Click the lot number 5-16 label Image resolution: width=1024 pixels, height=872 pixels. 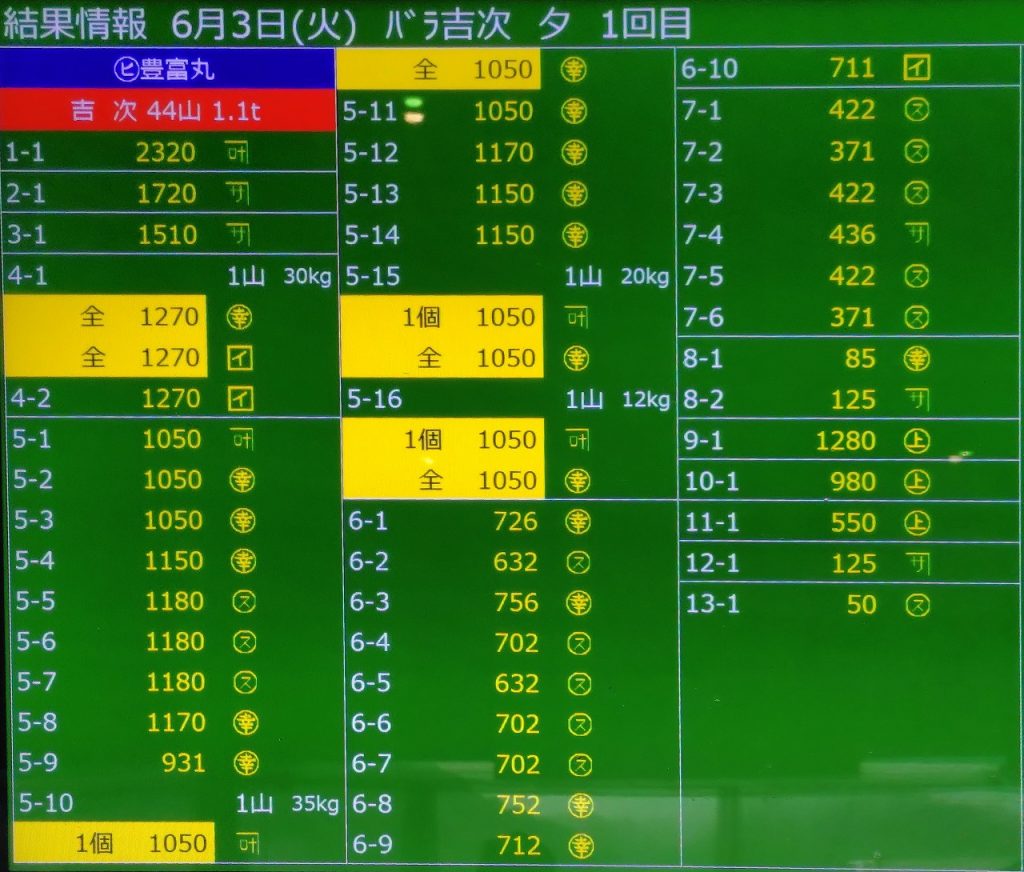coord(374,400)
